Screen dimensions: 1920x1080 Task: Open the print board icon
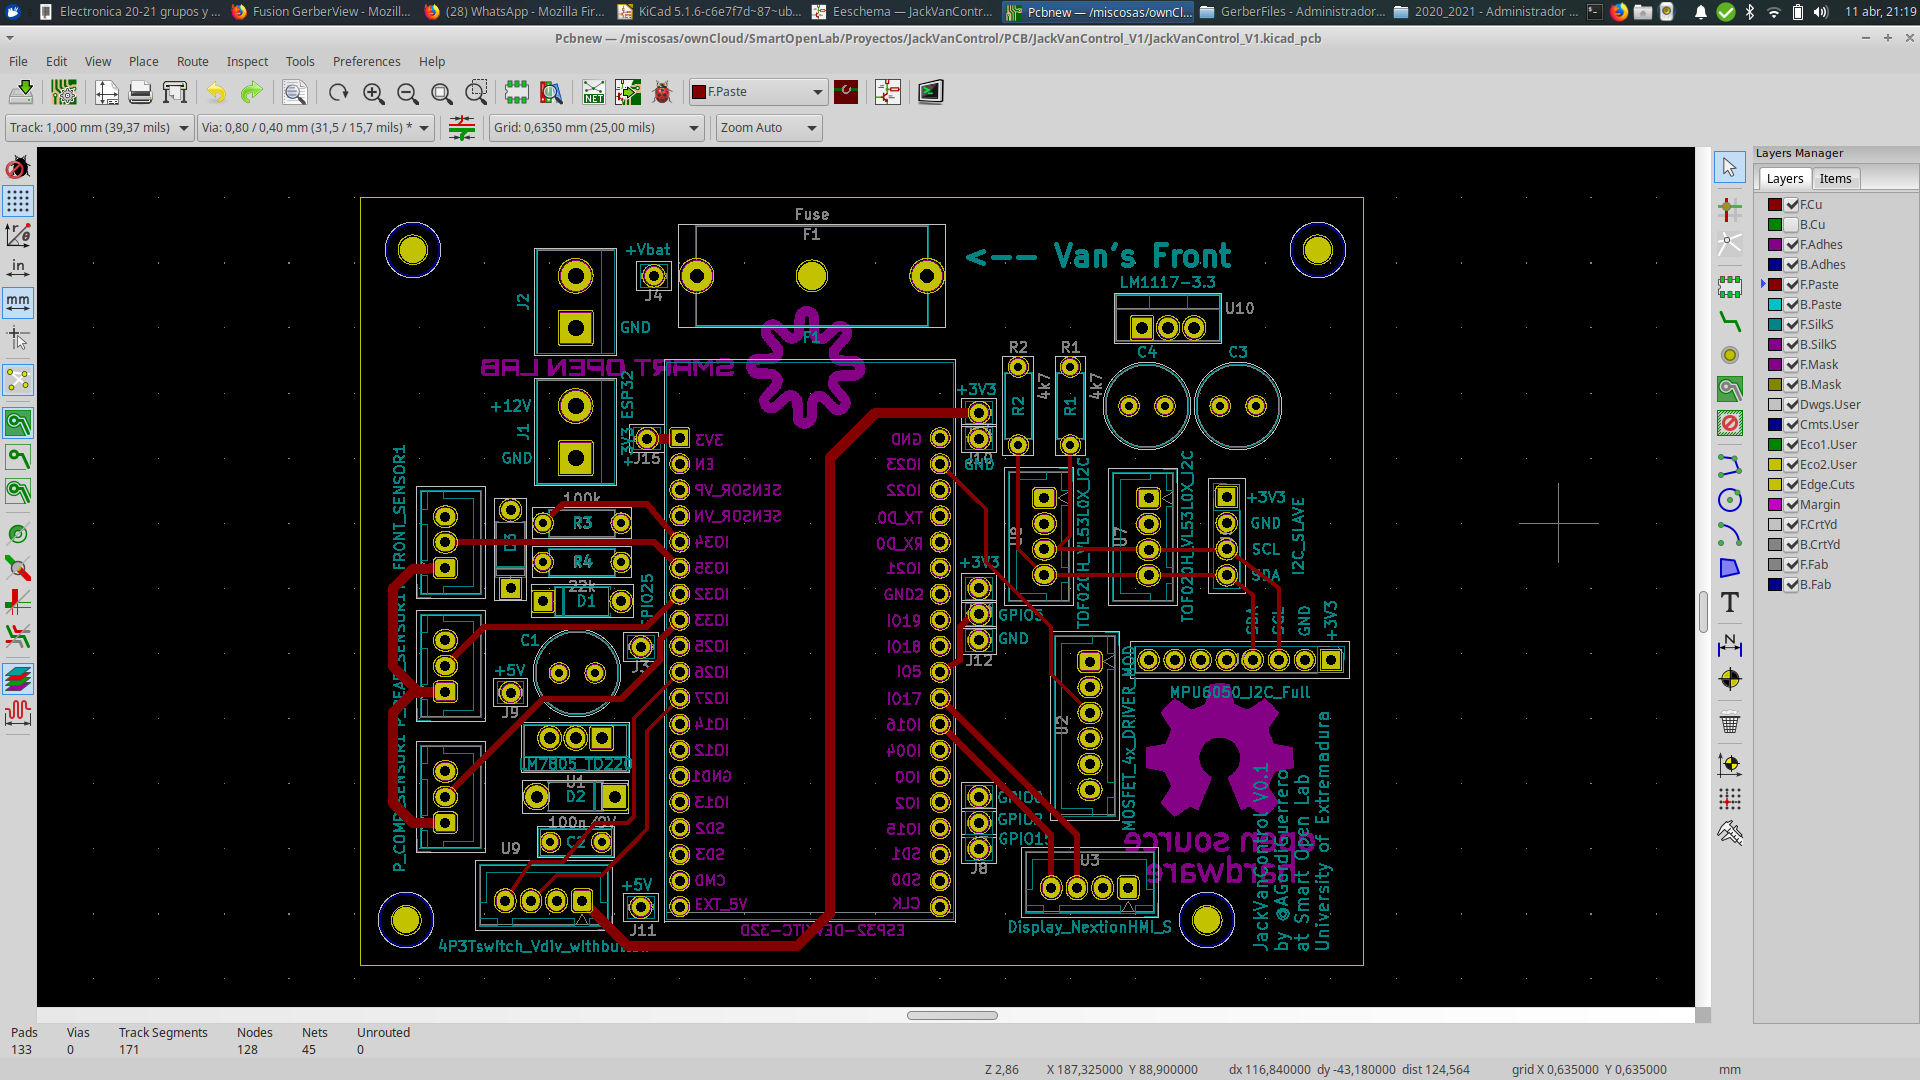140,92
